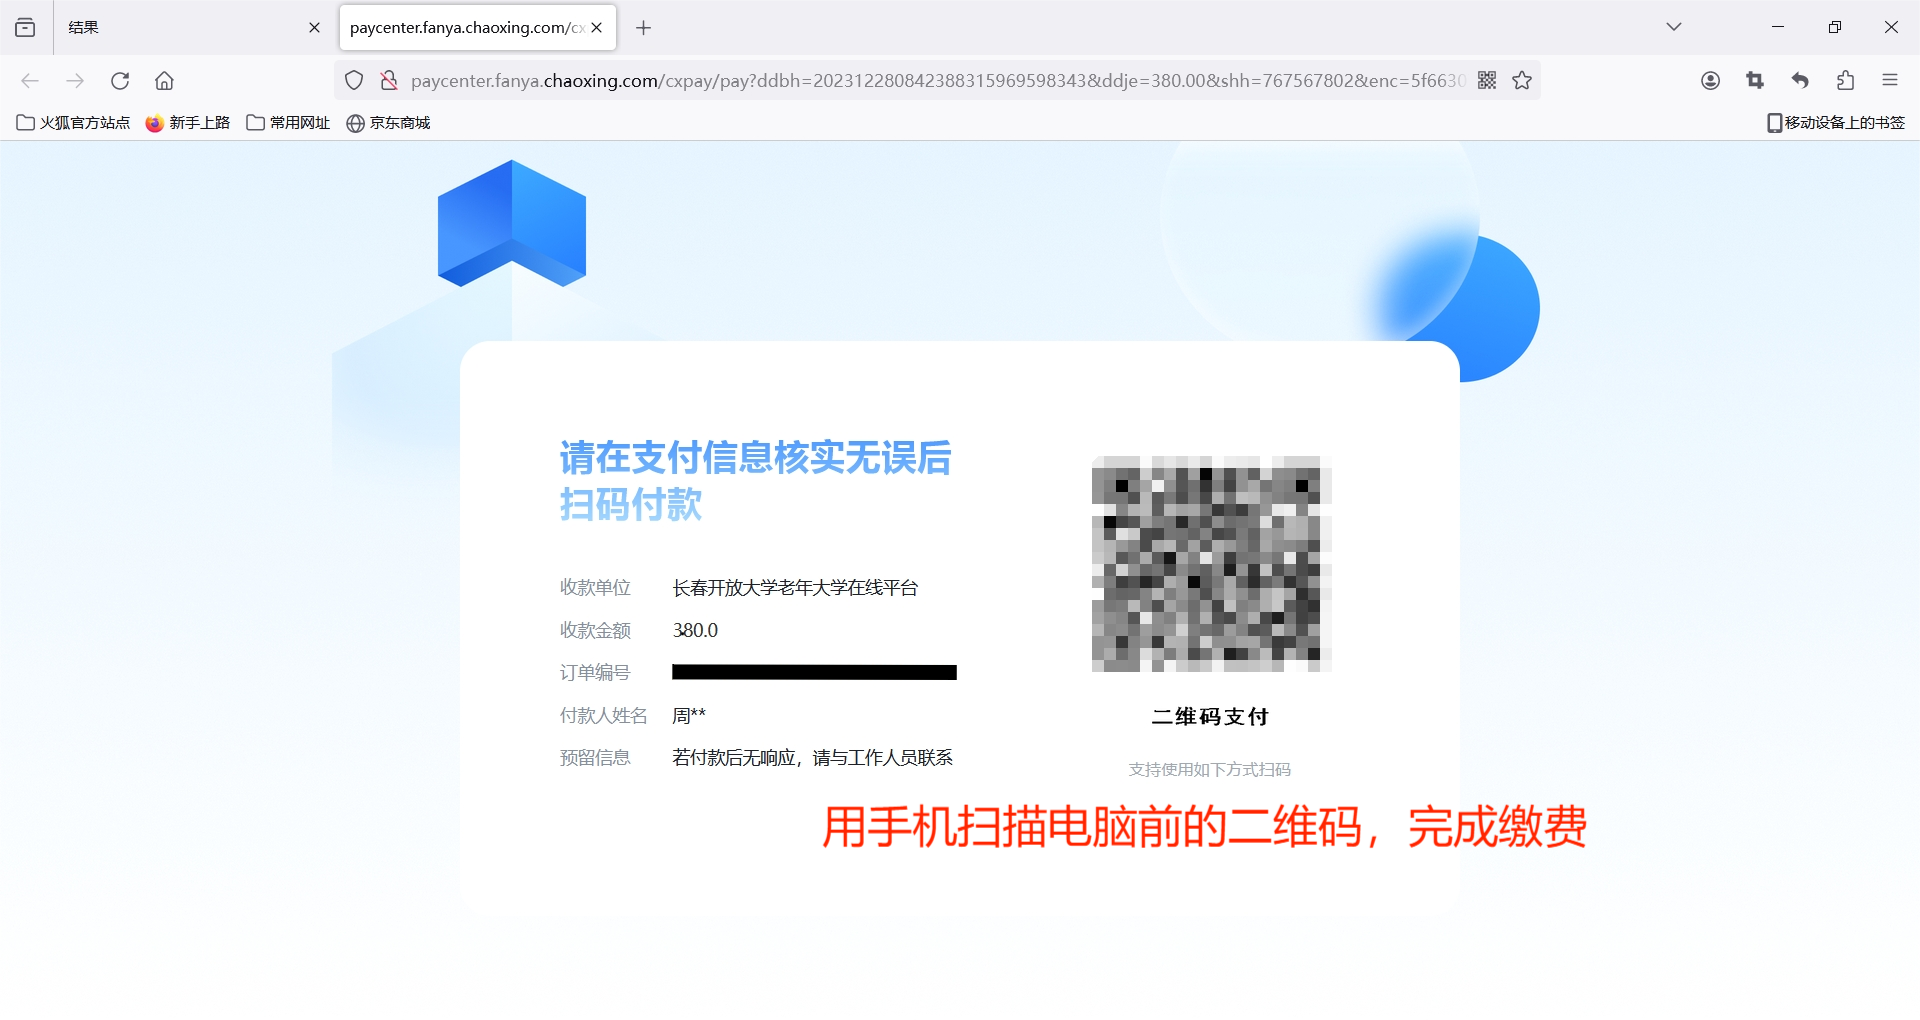This screenshot has width=1920, height=1020.
Task: Go to the Firefox home page
Action: pos(165,81)
